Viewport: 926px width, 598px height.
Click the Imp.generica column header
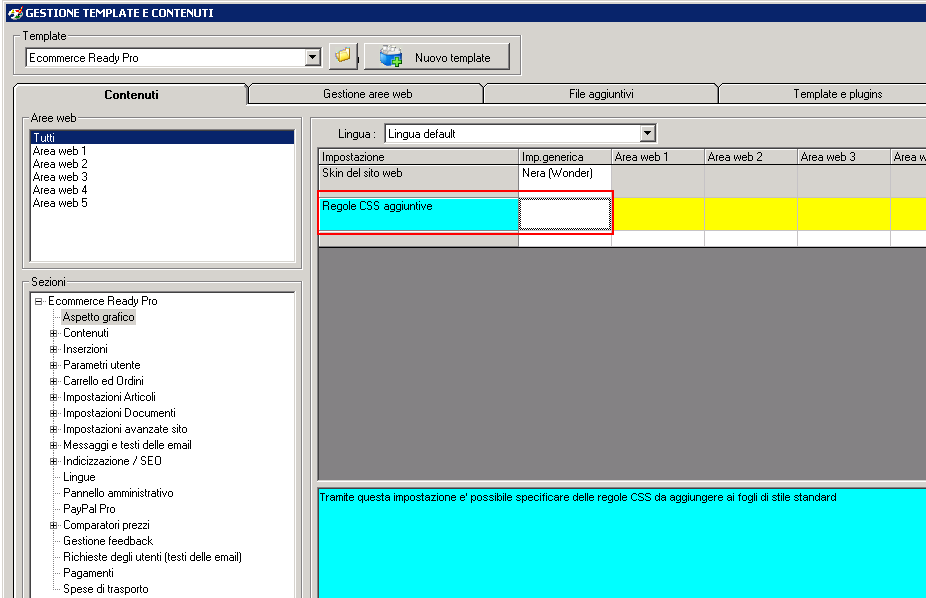point(565,156)
